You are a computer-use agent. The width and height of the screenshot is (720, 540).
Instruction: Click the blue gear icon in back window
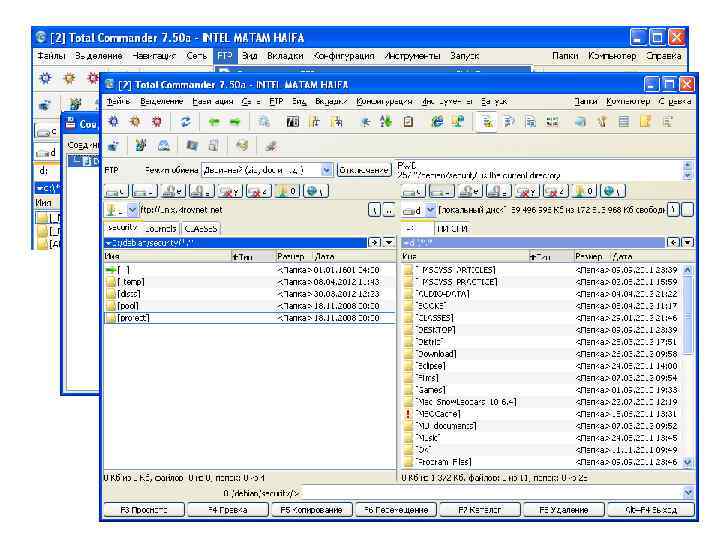coord(45,78)
